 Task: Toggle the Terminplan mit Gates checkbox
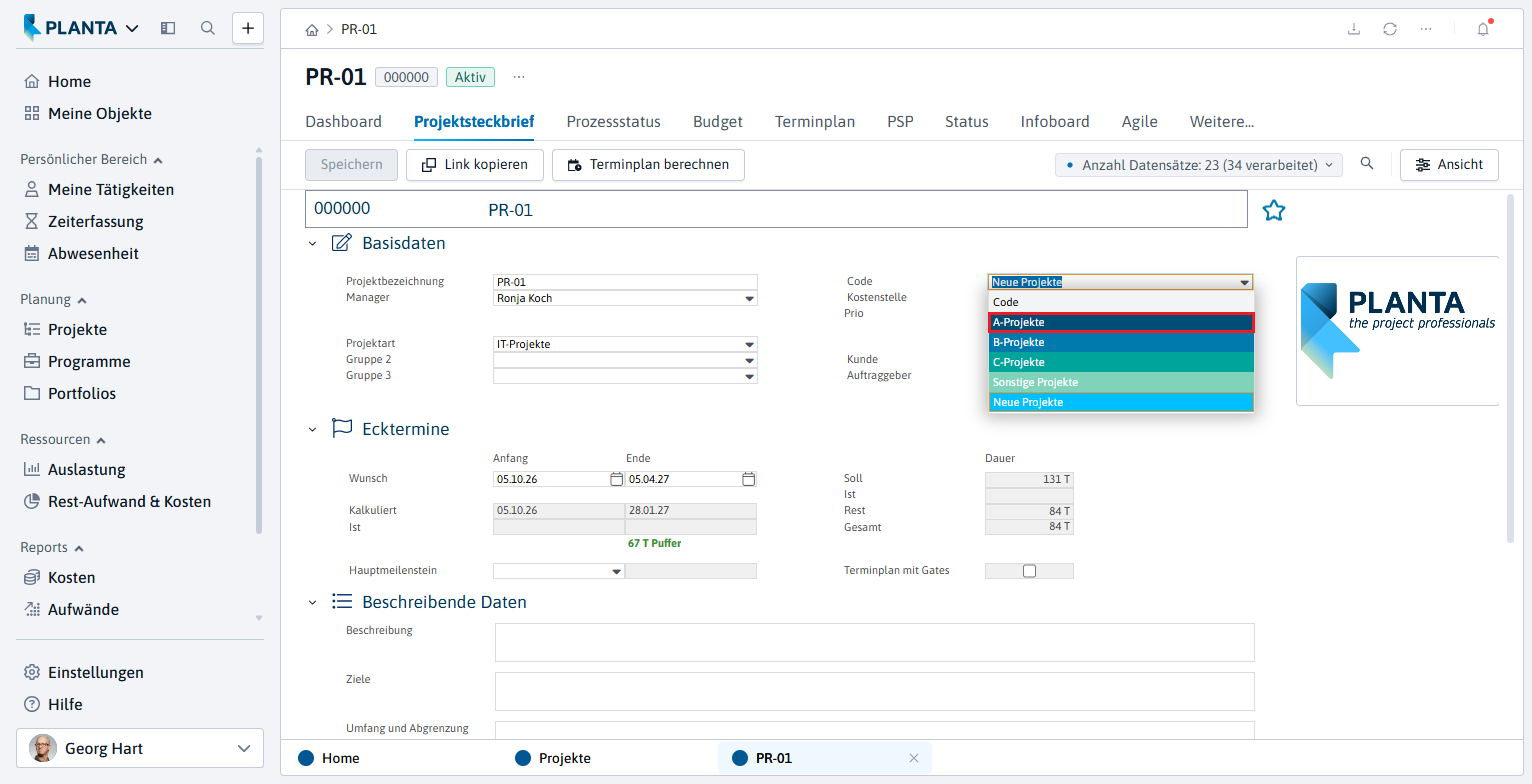pos(1029,571)
